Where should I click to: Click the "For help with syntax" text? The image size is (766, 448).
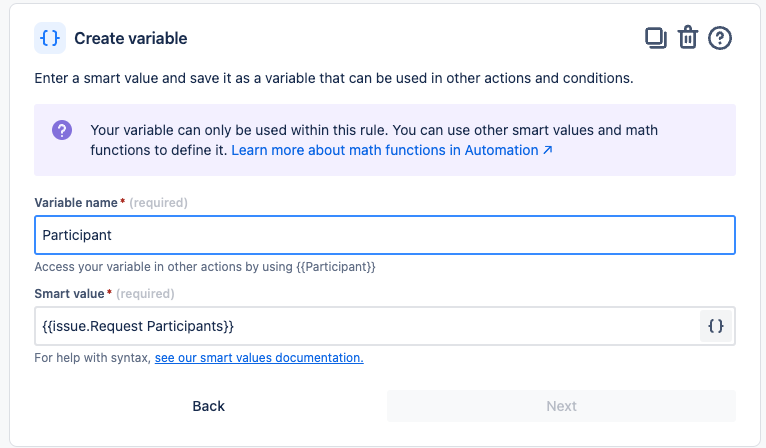tap(92, 357)
